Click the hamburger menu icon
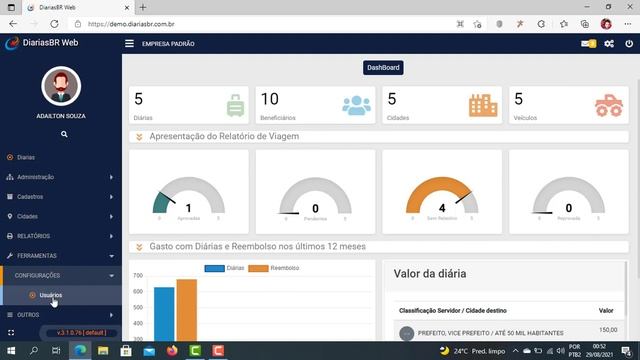The height and width of the screenshot is (360, 640). pyautogui.click(x=129, y=43)
